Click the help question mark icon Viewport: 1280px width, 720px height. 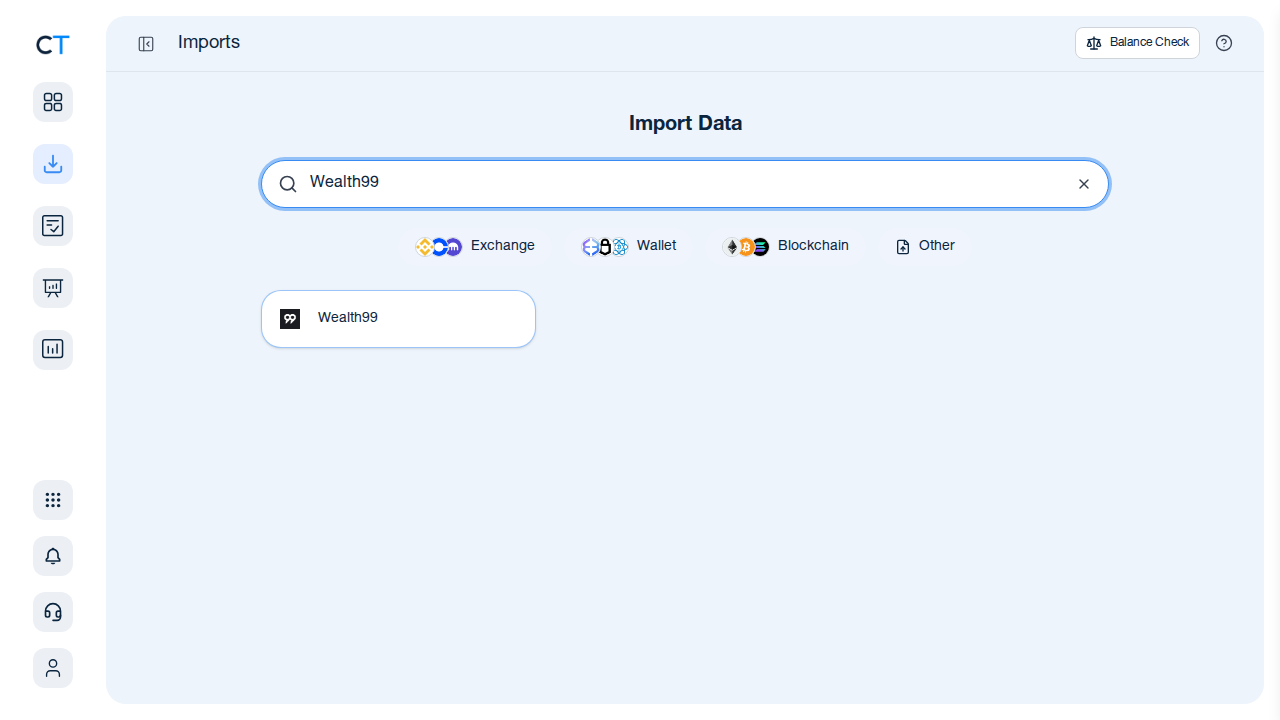pyautogui.click(x=1224, y=43)
